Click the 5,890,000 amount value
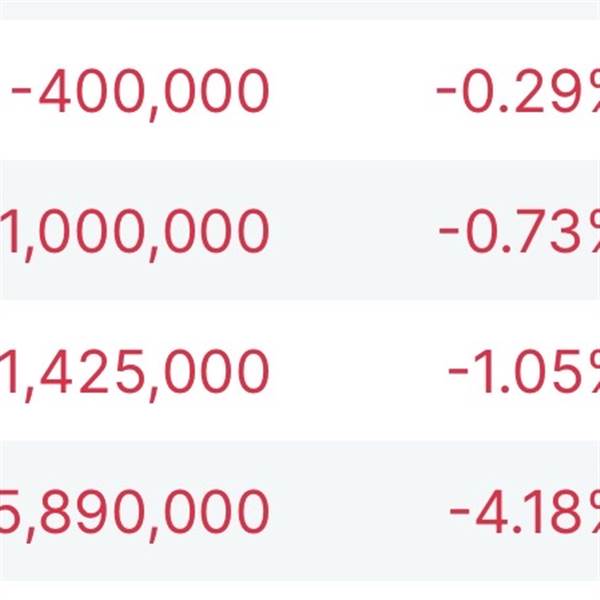Screen dimensions: 600x600 coord(135,512)
